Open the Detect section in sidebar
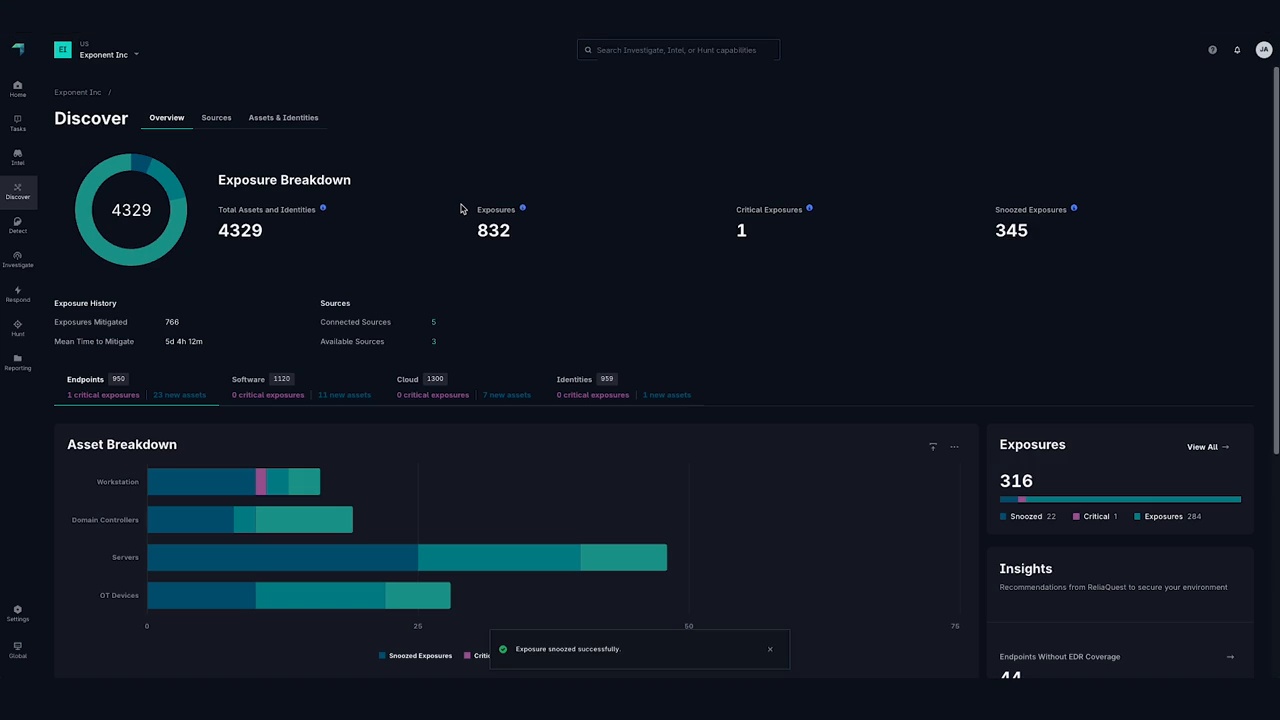The width and height of the screenshot is (1280, 720). coord(17,225)
